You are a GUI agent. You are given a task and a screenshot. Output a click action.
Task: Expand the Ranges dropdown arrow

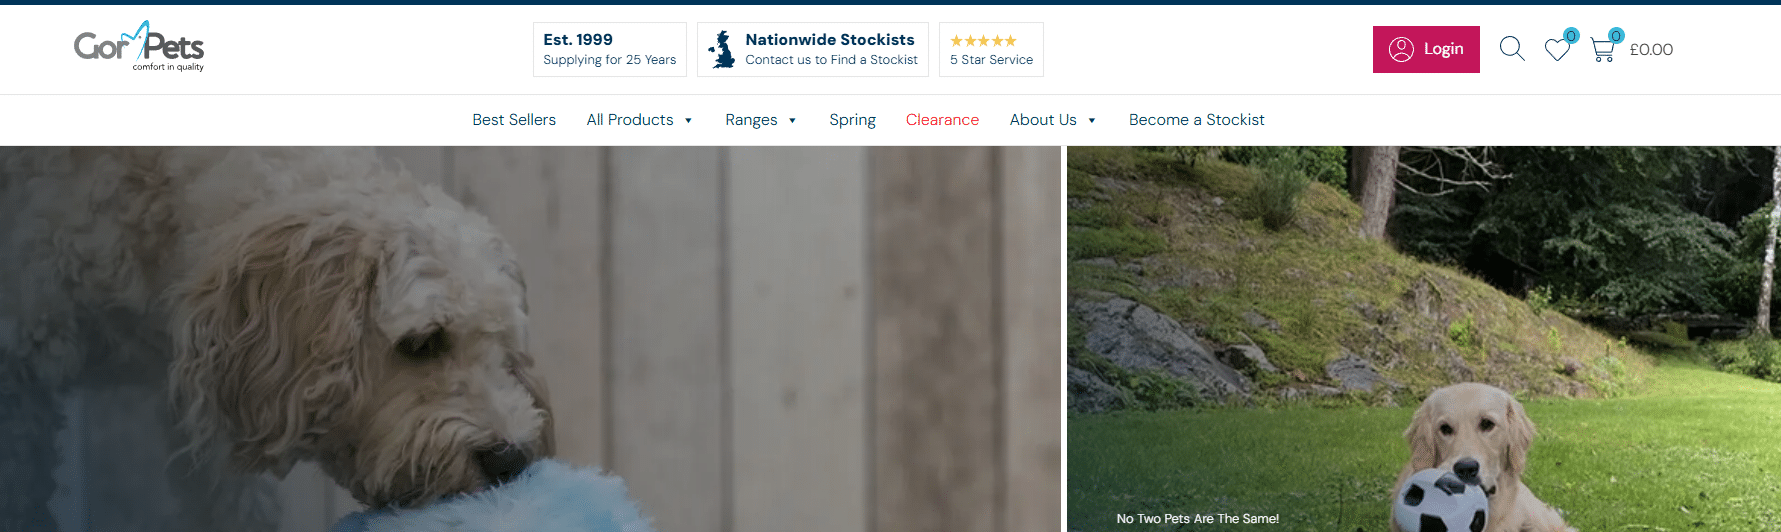792,121
